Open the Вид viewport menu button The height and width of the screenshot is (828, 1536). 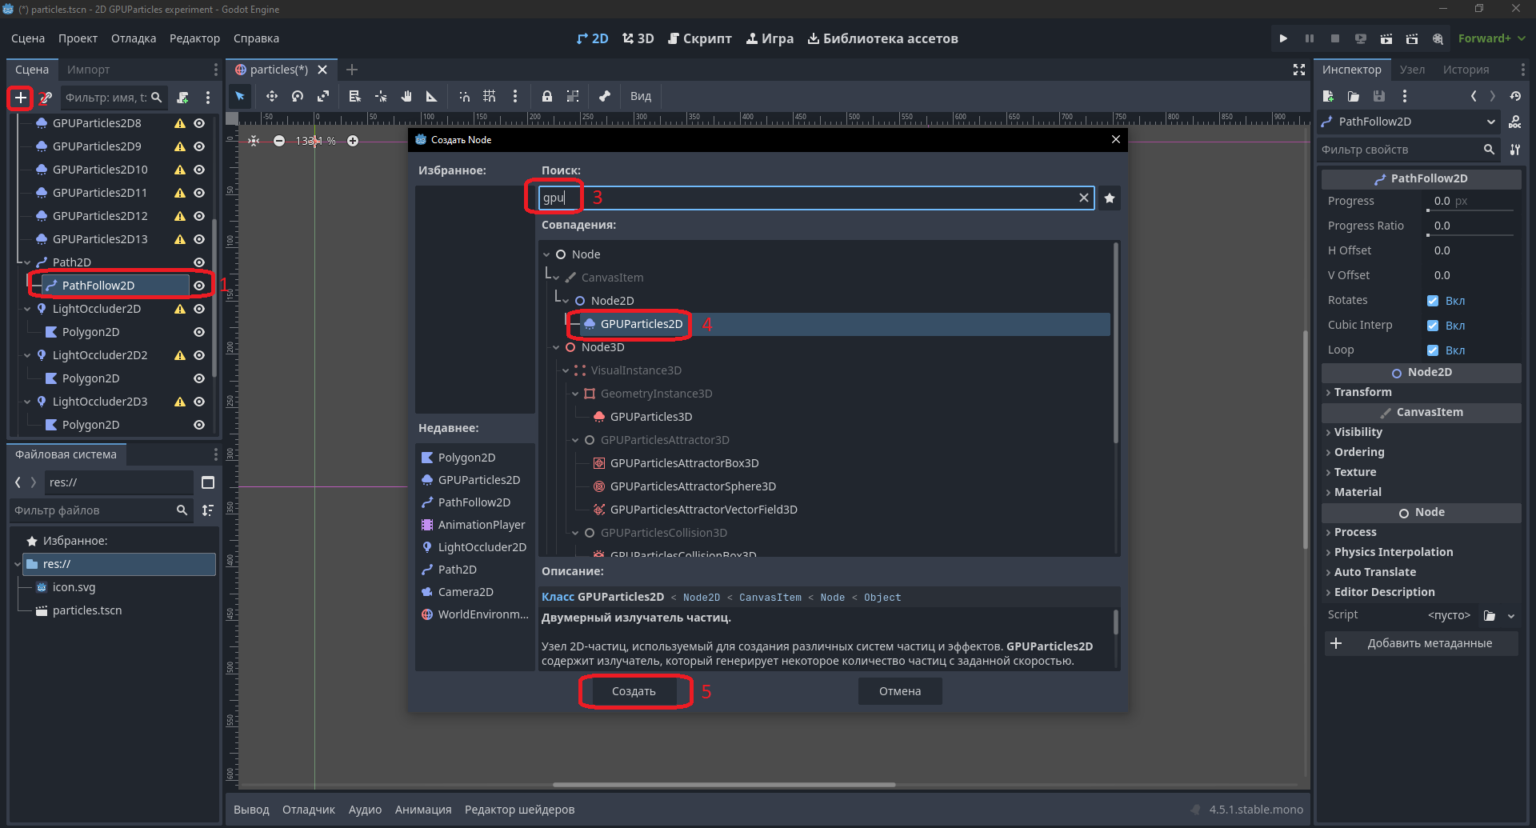[x=641, y=96]
